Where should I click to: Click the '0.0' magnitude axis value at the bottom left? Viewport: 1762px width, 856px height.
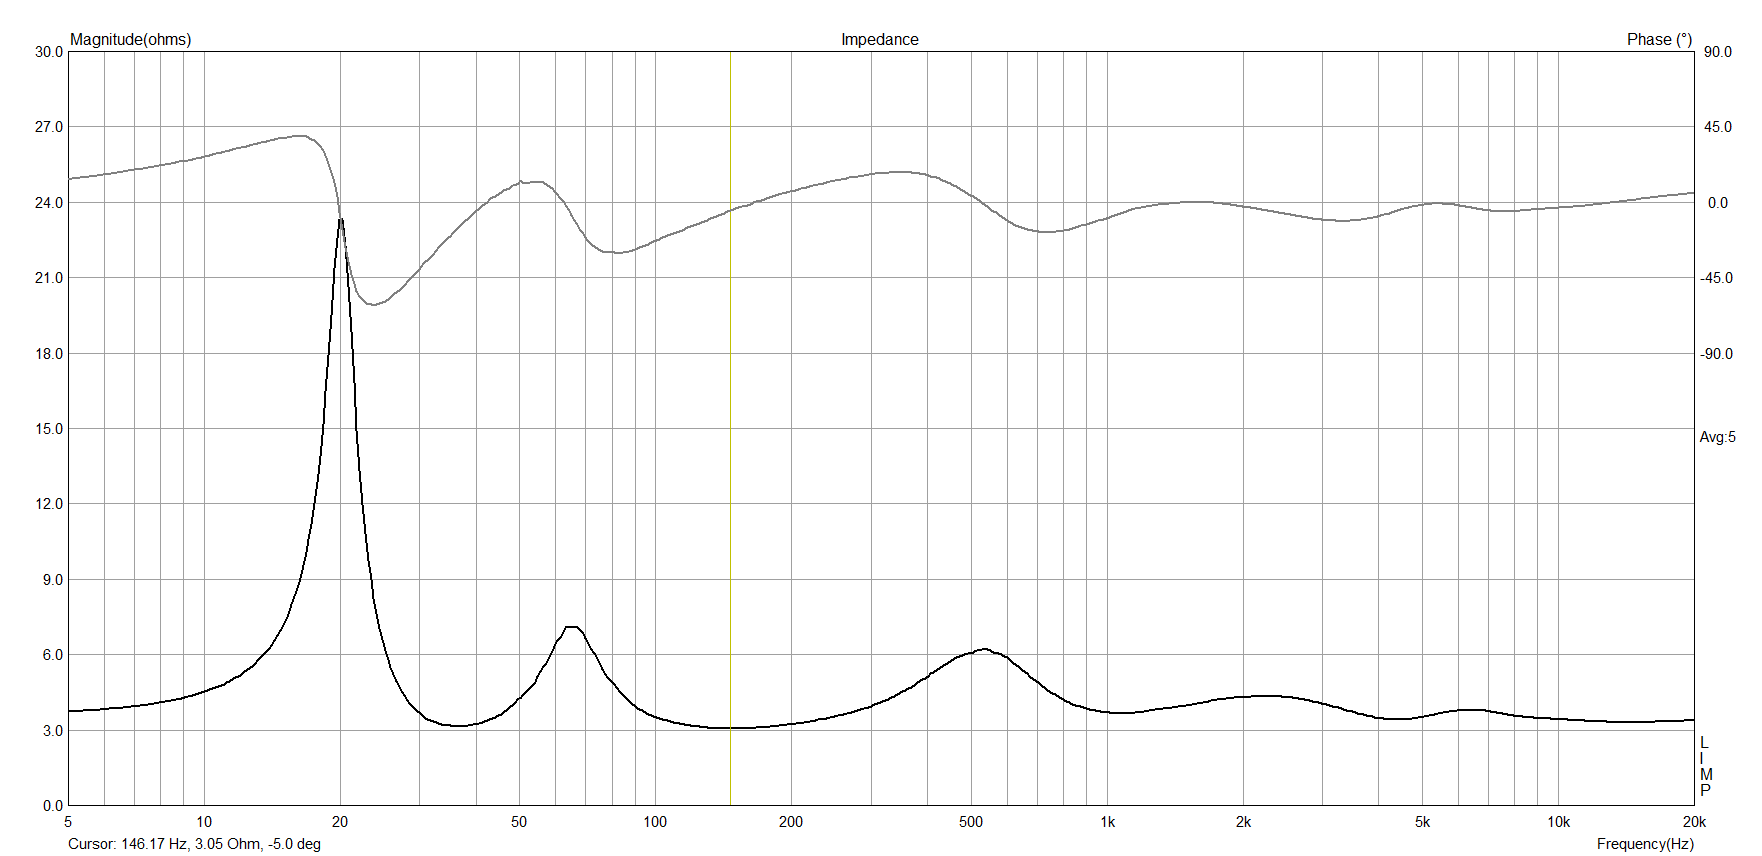(x=53, y=806)
